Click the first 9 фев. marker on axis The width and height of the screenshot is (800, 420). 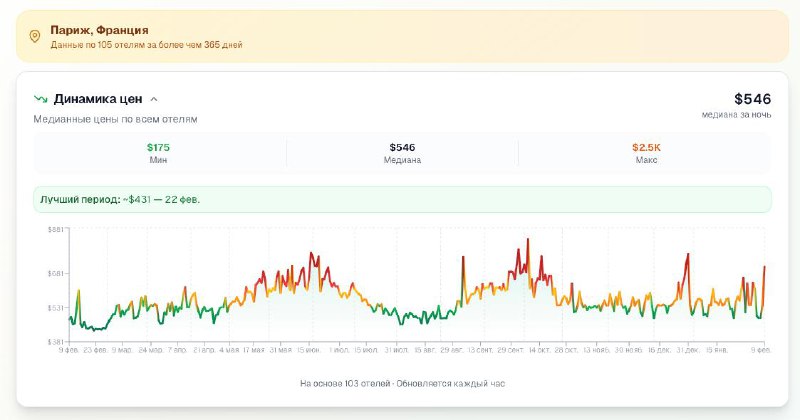point(69,351)
